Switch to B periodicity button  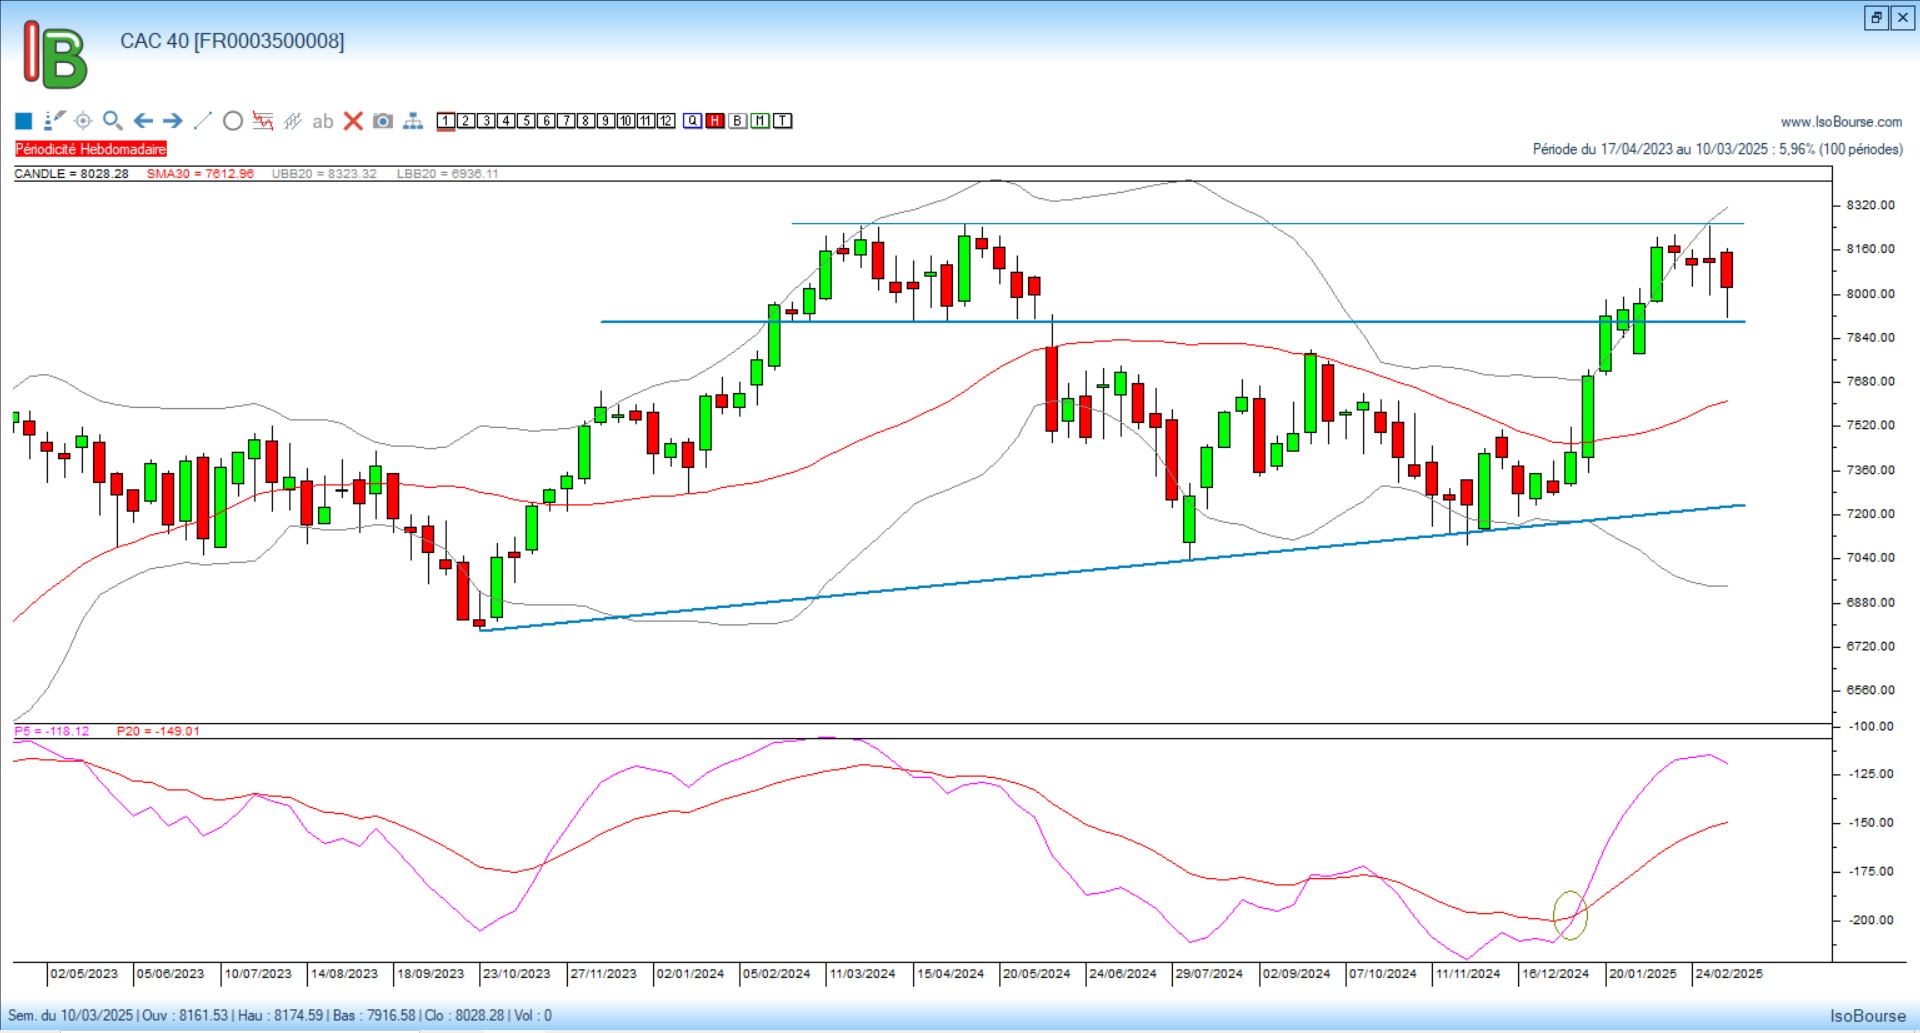click(738, 121)
